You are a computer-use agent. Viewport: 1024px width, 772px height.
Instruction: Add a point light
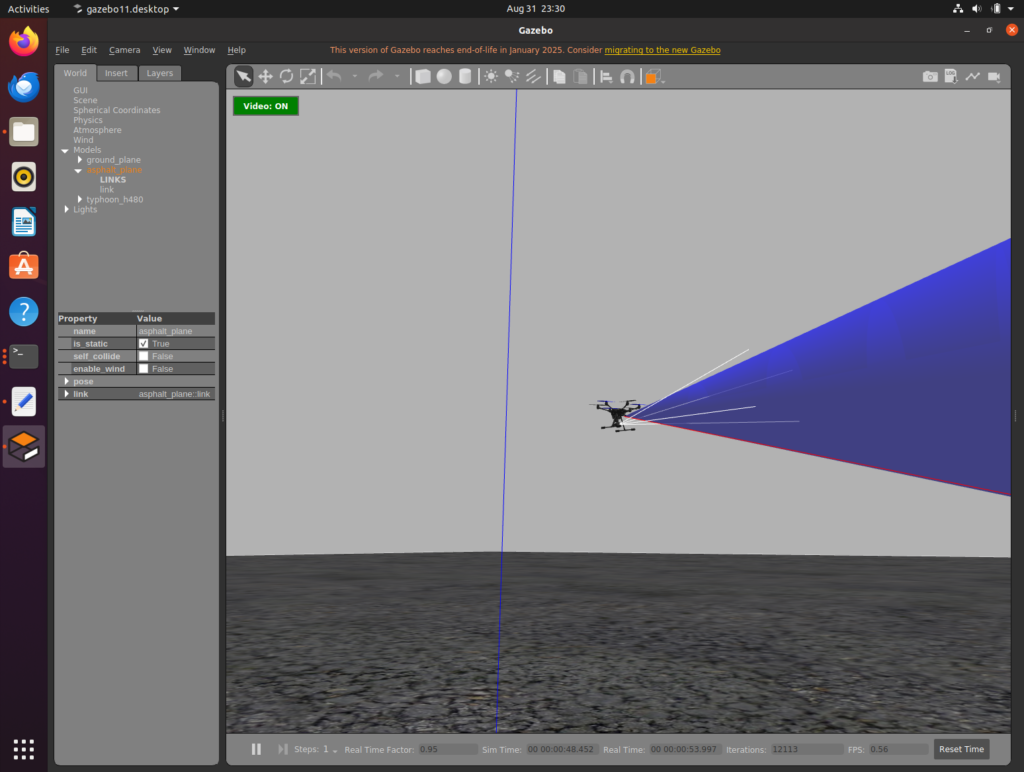(x=491, y=77)
